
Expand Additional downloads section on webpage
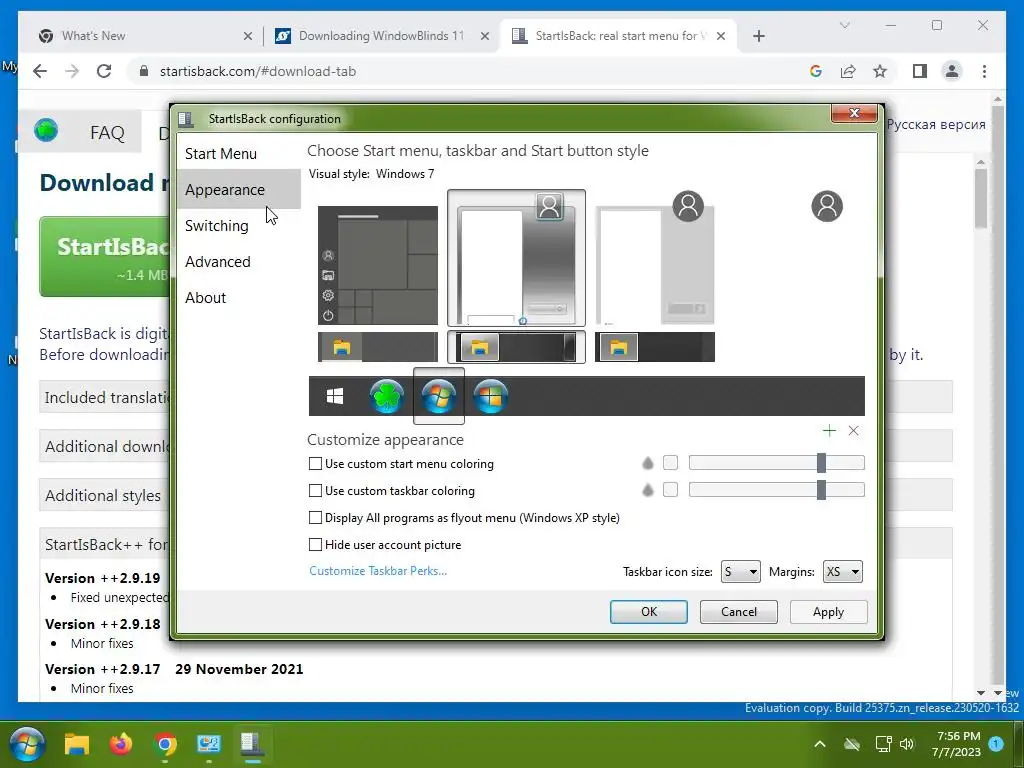pyautogui.click(x=104, y=446)
